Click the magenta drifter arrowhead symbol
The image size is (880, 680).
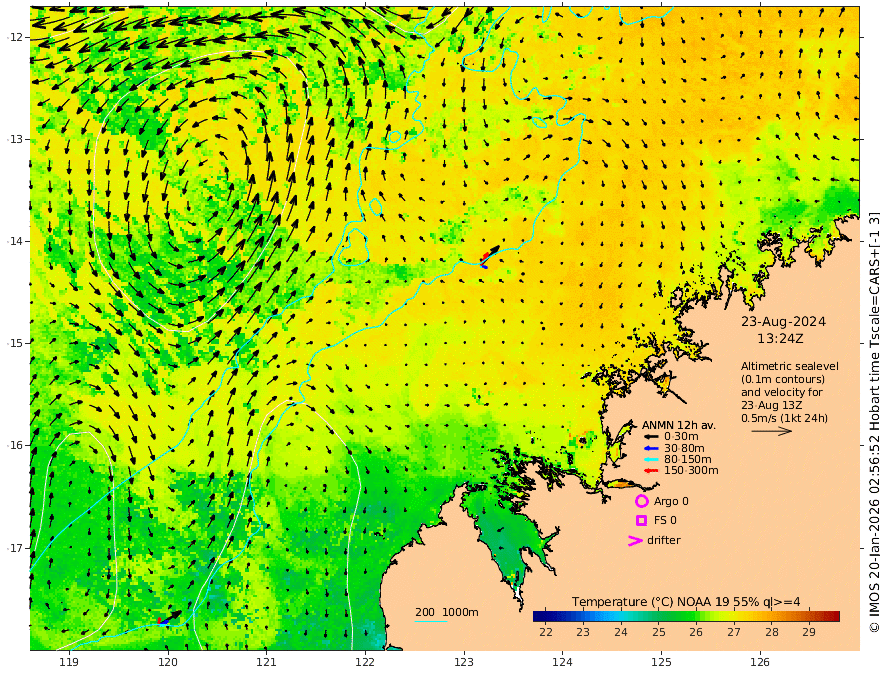635,540
